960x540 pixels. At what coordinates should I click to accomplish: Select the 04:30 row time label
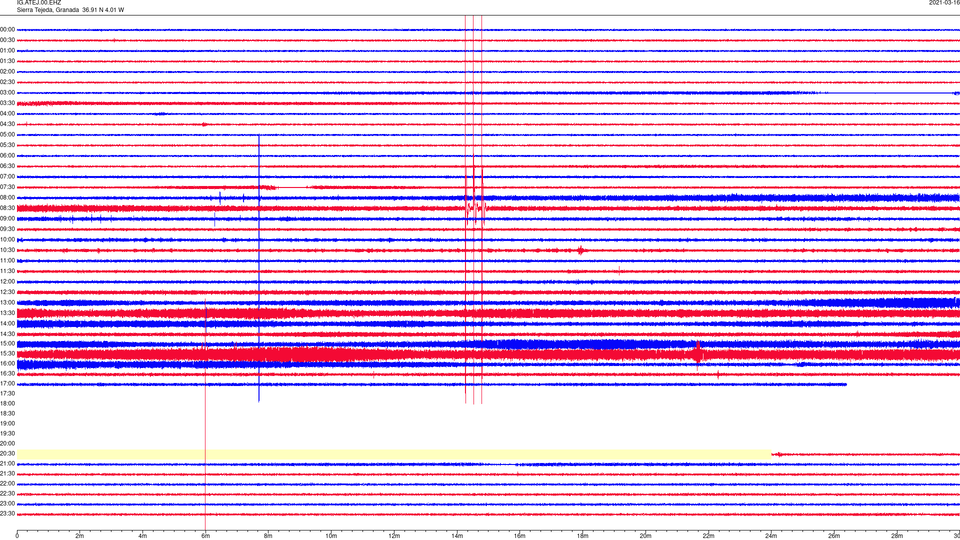(7, 124)
